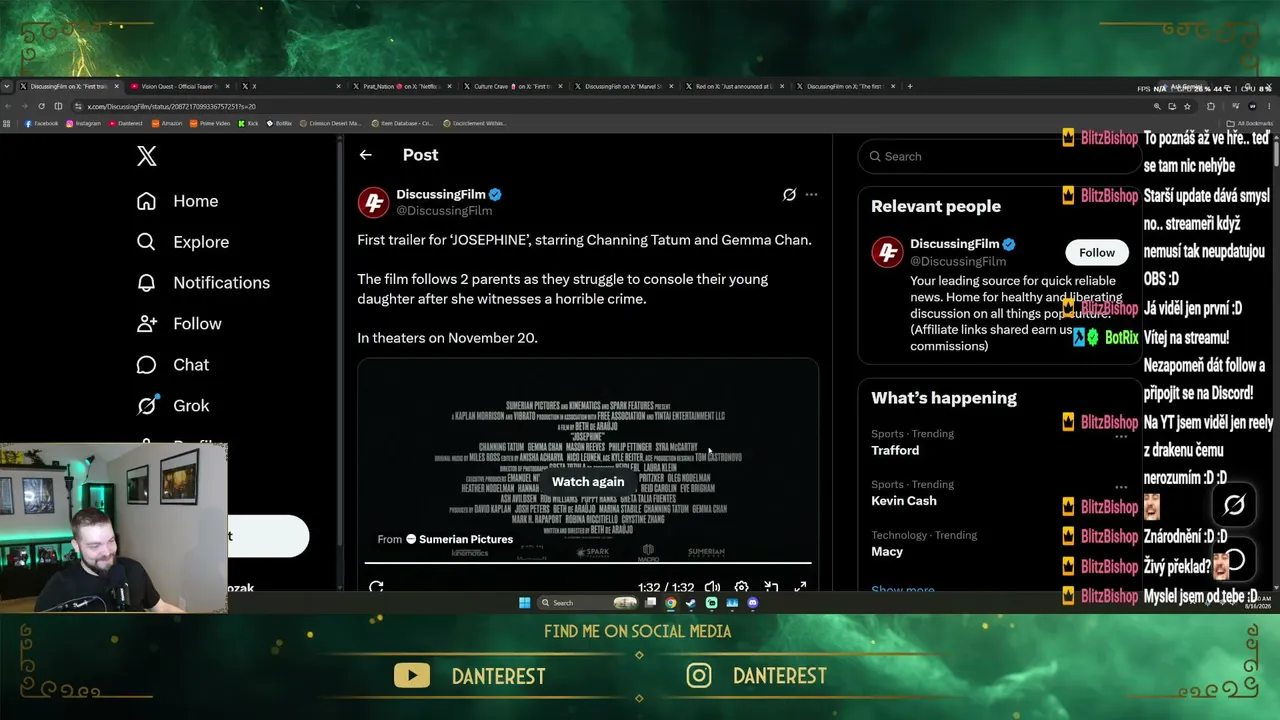The height and width of the screenshot is (720, 1280).
Task: Open the Amazon bookmark
Action: point(167,123)
